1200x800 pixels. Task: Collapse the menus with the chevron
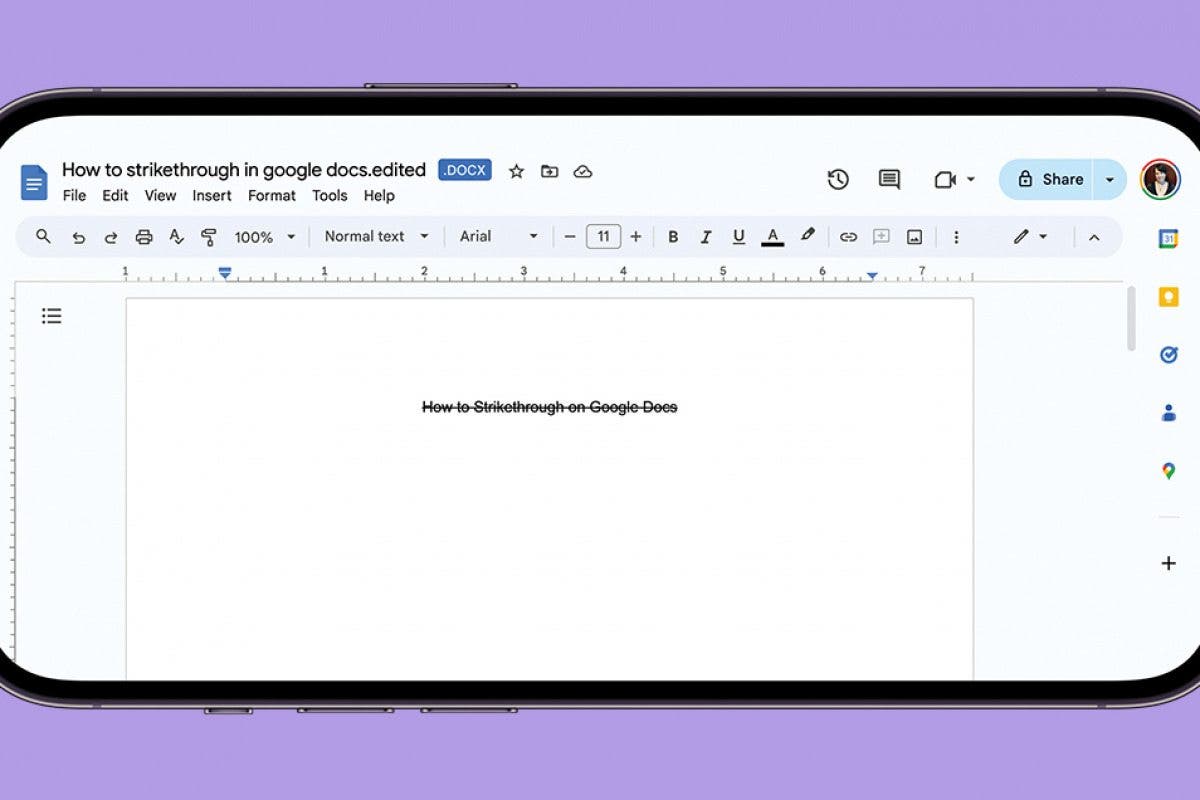click(1094, 237)
